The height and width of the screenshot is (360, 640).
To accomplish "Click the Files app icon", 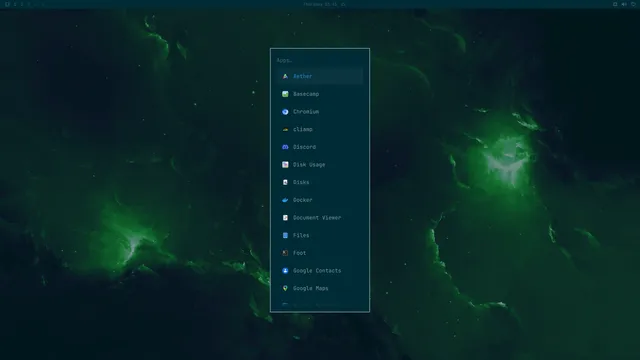I will click(x=285, y=235).
